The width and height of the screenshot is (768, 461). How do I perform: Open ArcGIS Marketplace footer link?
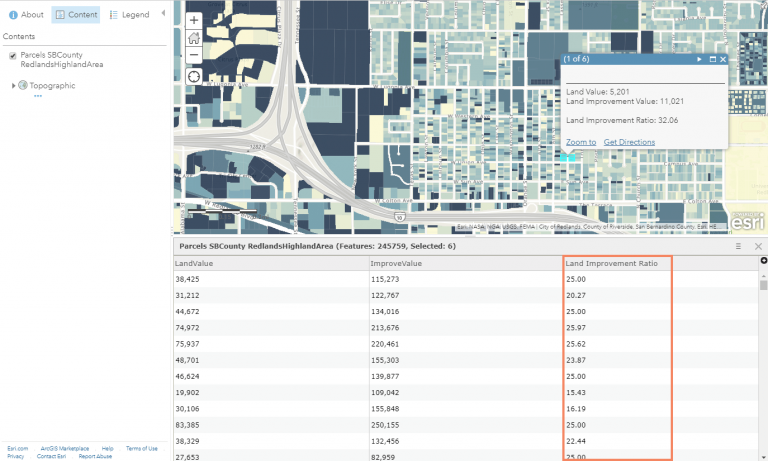tap(65, 448)
